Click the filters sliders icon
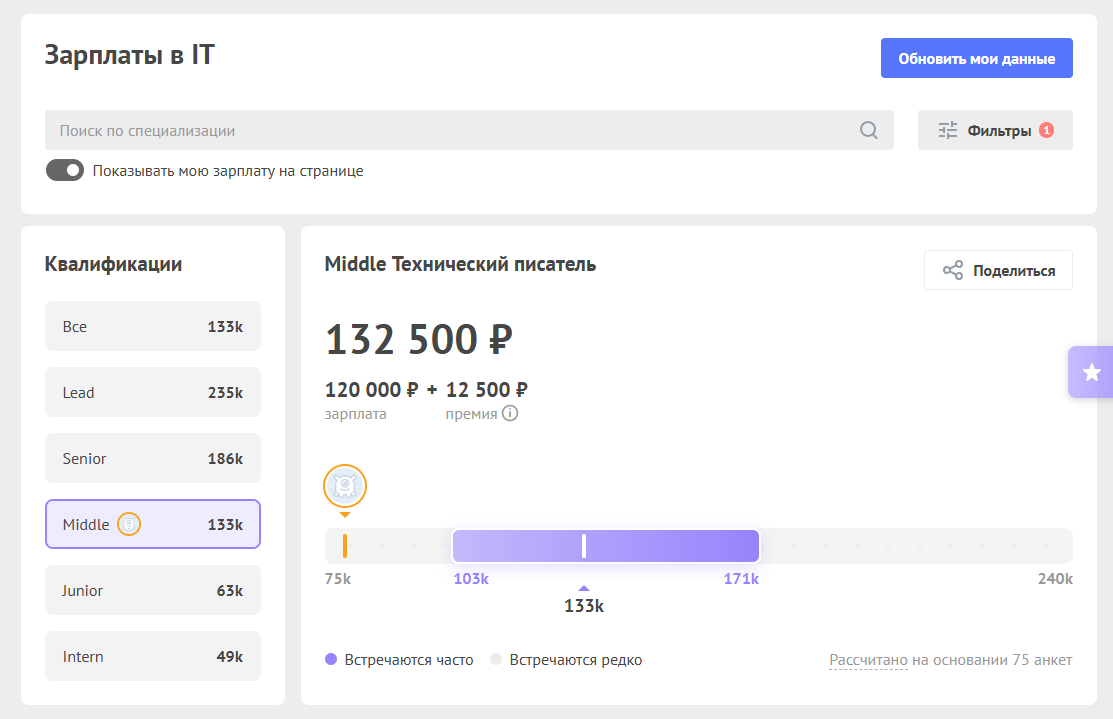The image size is (1113, 719). point(947,130)
